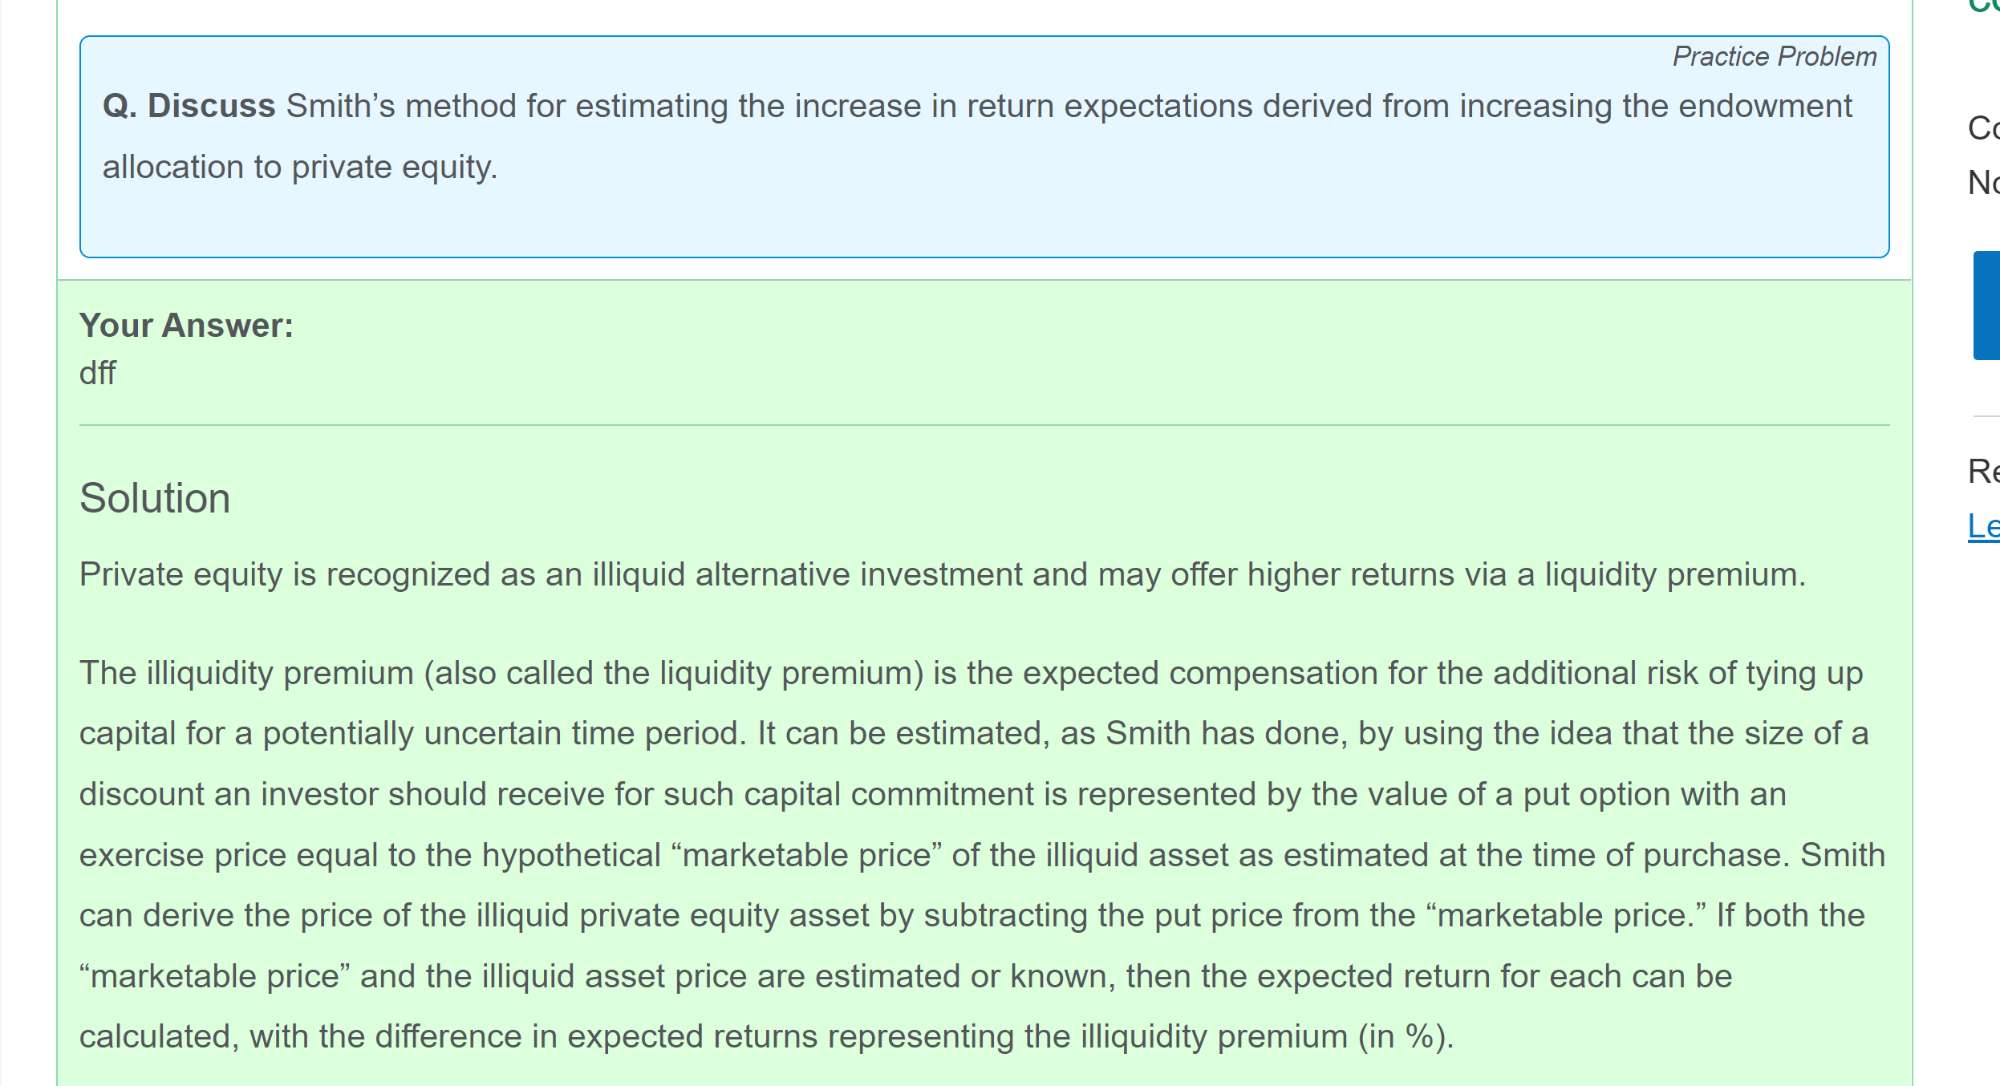Click the 'Co' text line in right sidebar
Viewport: 2000px width, 1086px height.
1984,128
